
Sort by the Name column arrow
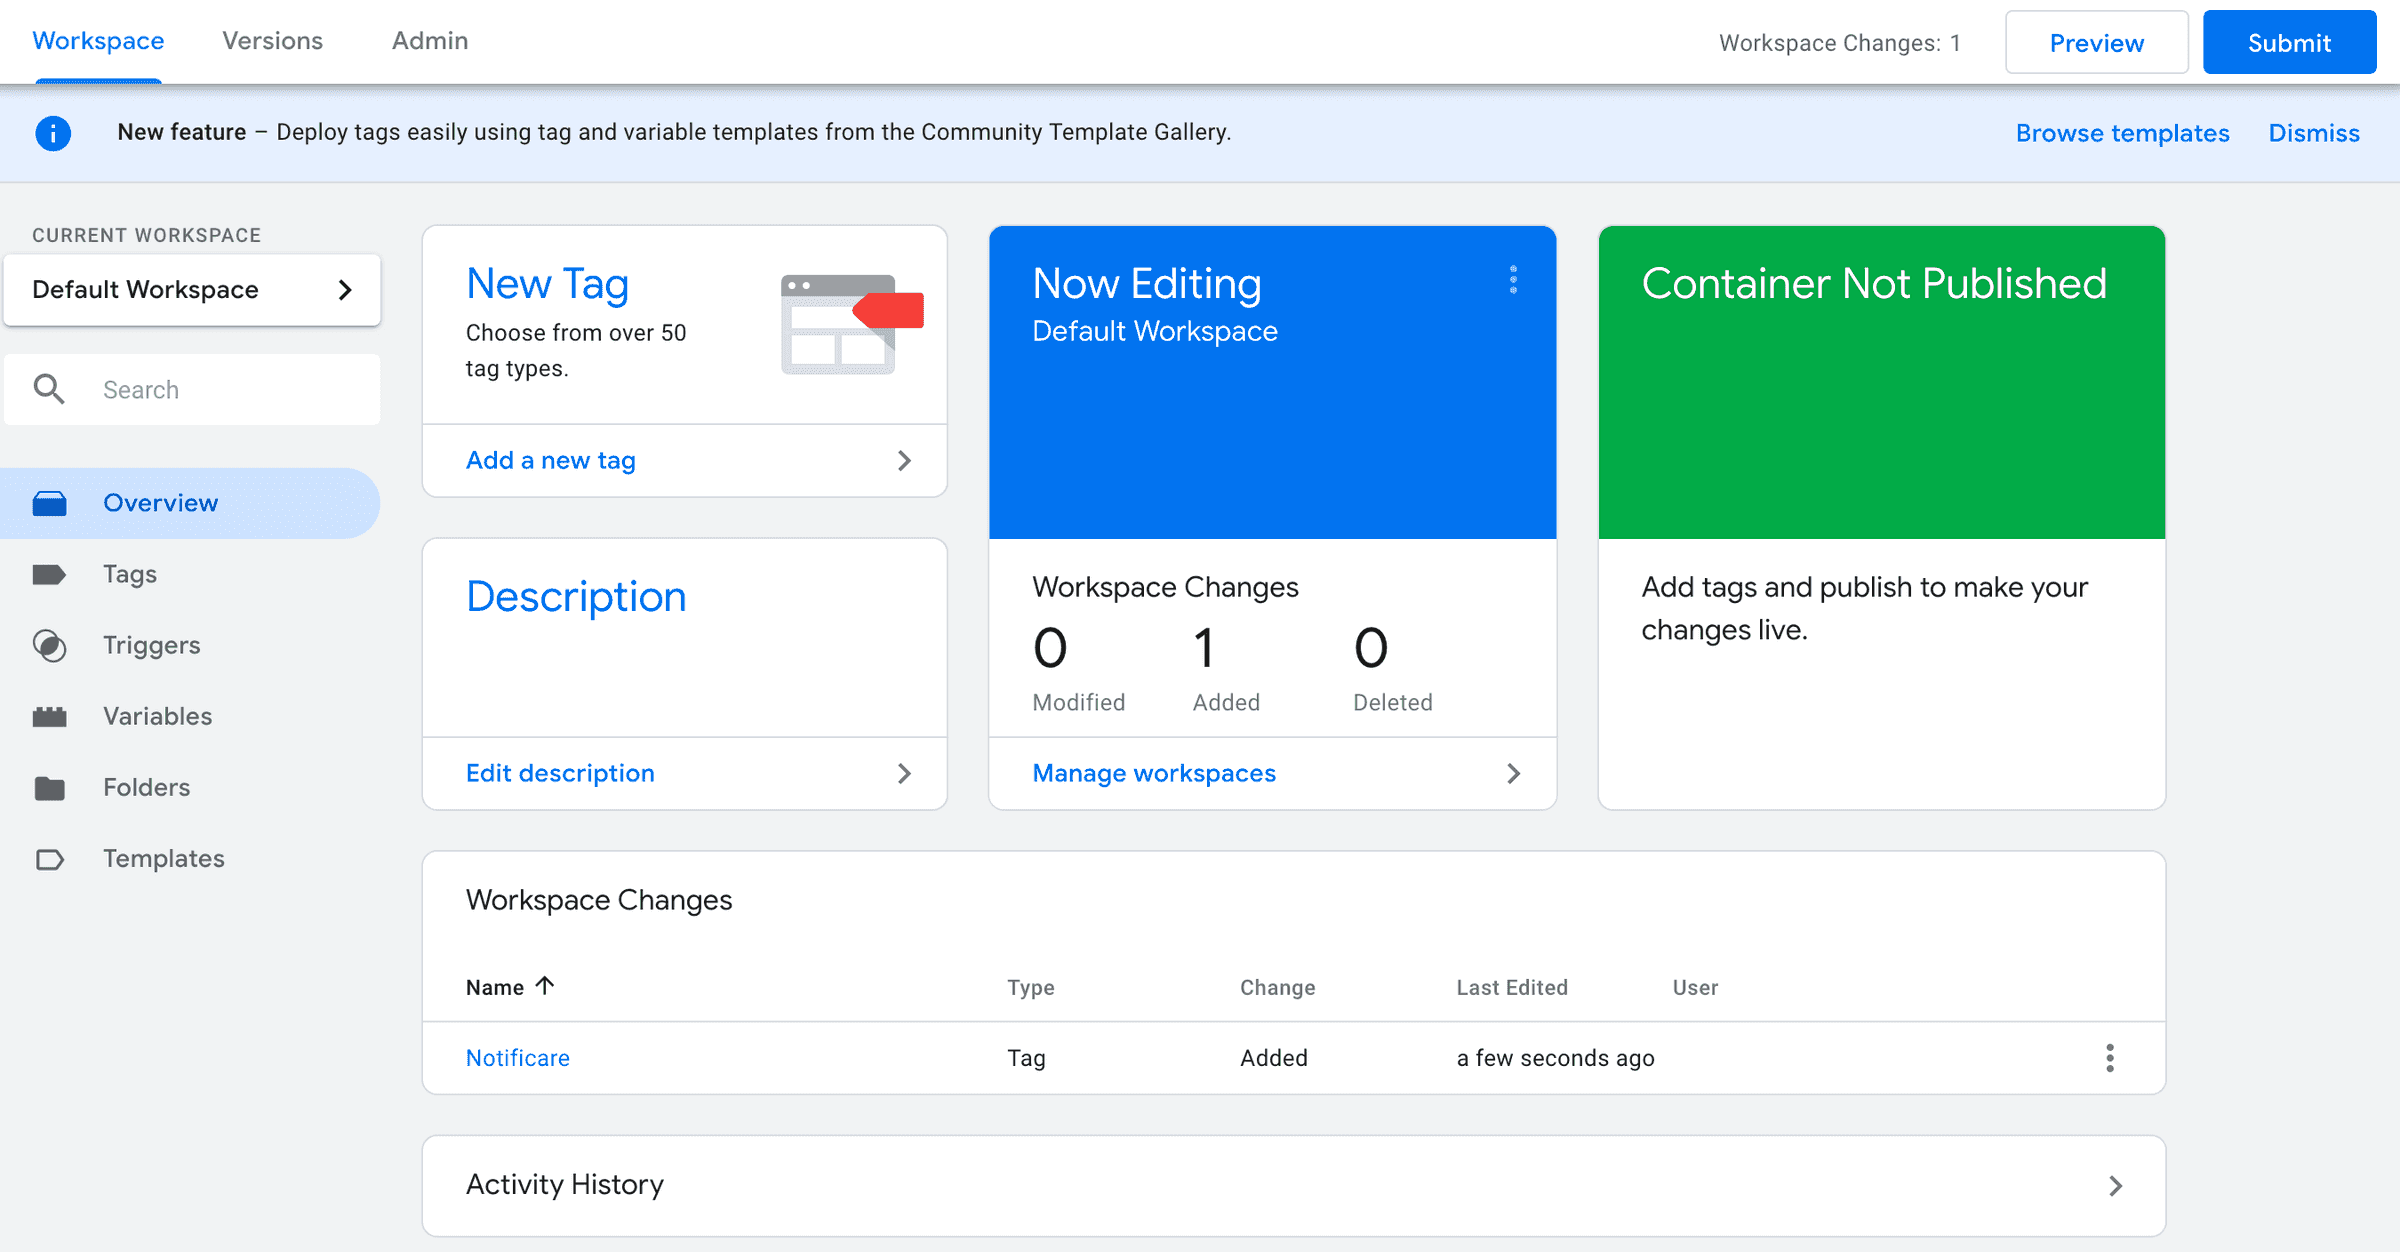(545, 986)
